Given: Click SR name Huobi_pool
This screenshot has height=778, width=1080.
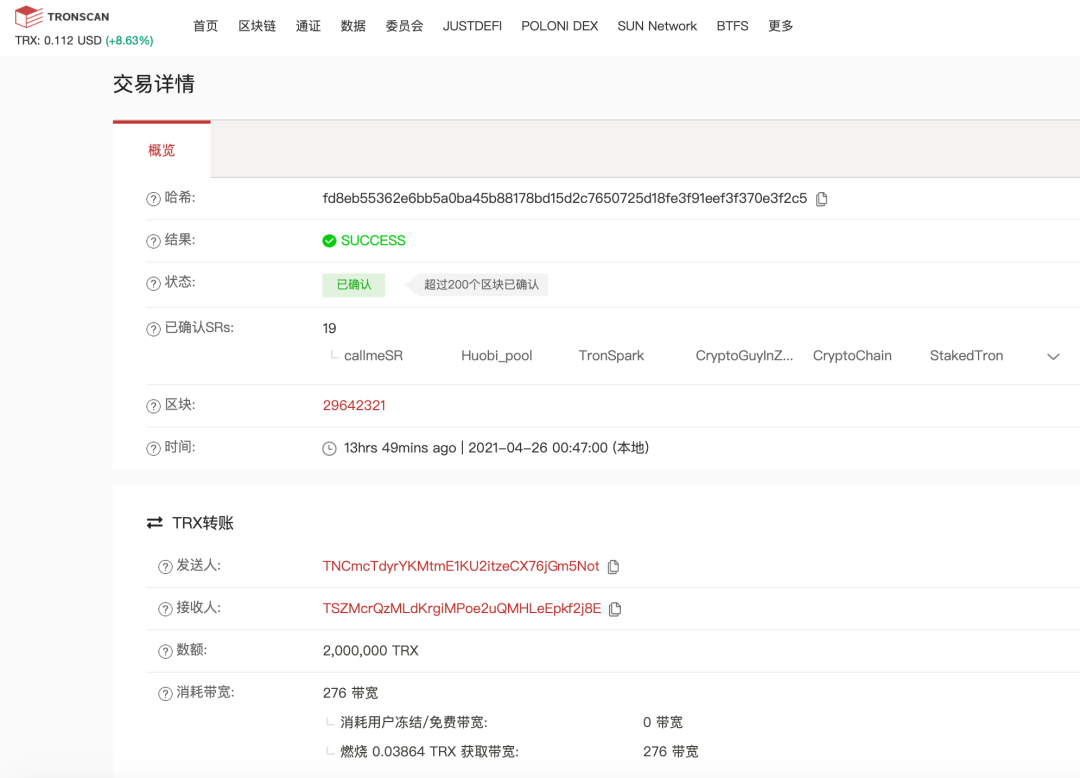Looking at the screenshot, I should (497, 356).
